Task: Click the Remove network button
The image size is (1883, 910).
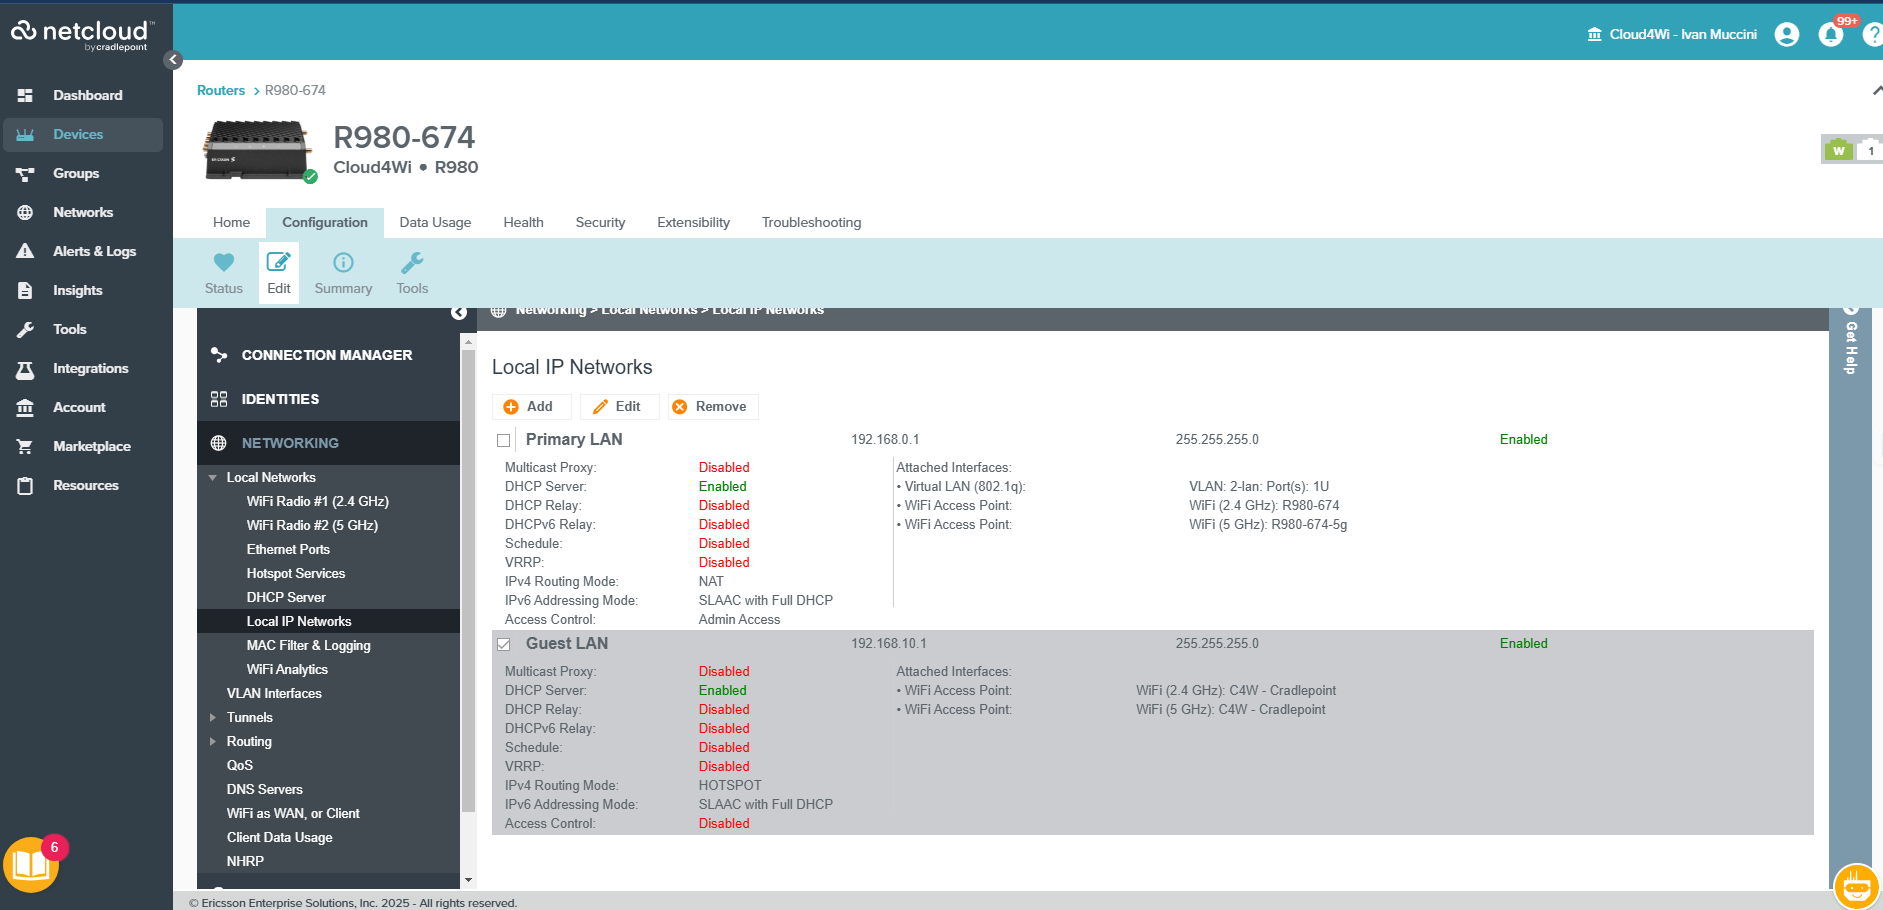Action: (x=711, y=406)
